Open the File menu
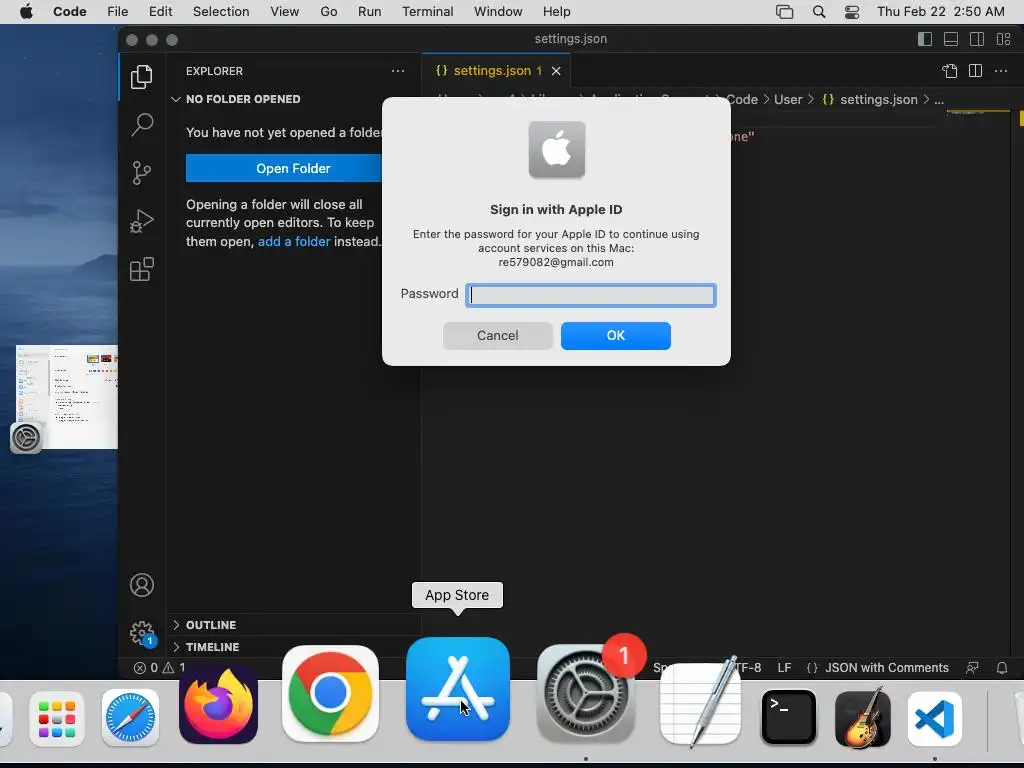Image resolution: width=1024 pixels, height=768 pixels. 118,12
